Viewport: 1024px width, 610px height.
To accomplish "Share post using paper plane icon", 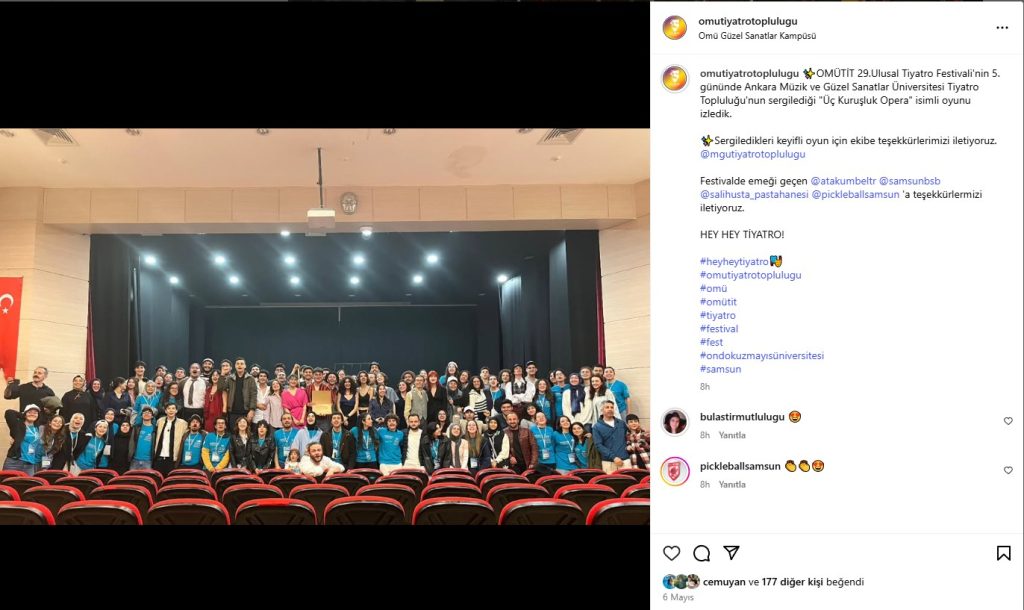I will pos(731,553).
